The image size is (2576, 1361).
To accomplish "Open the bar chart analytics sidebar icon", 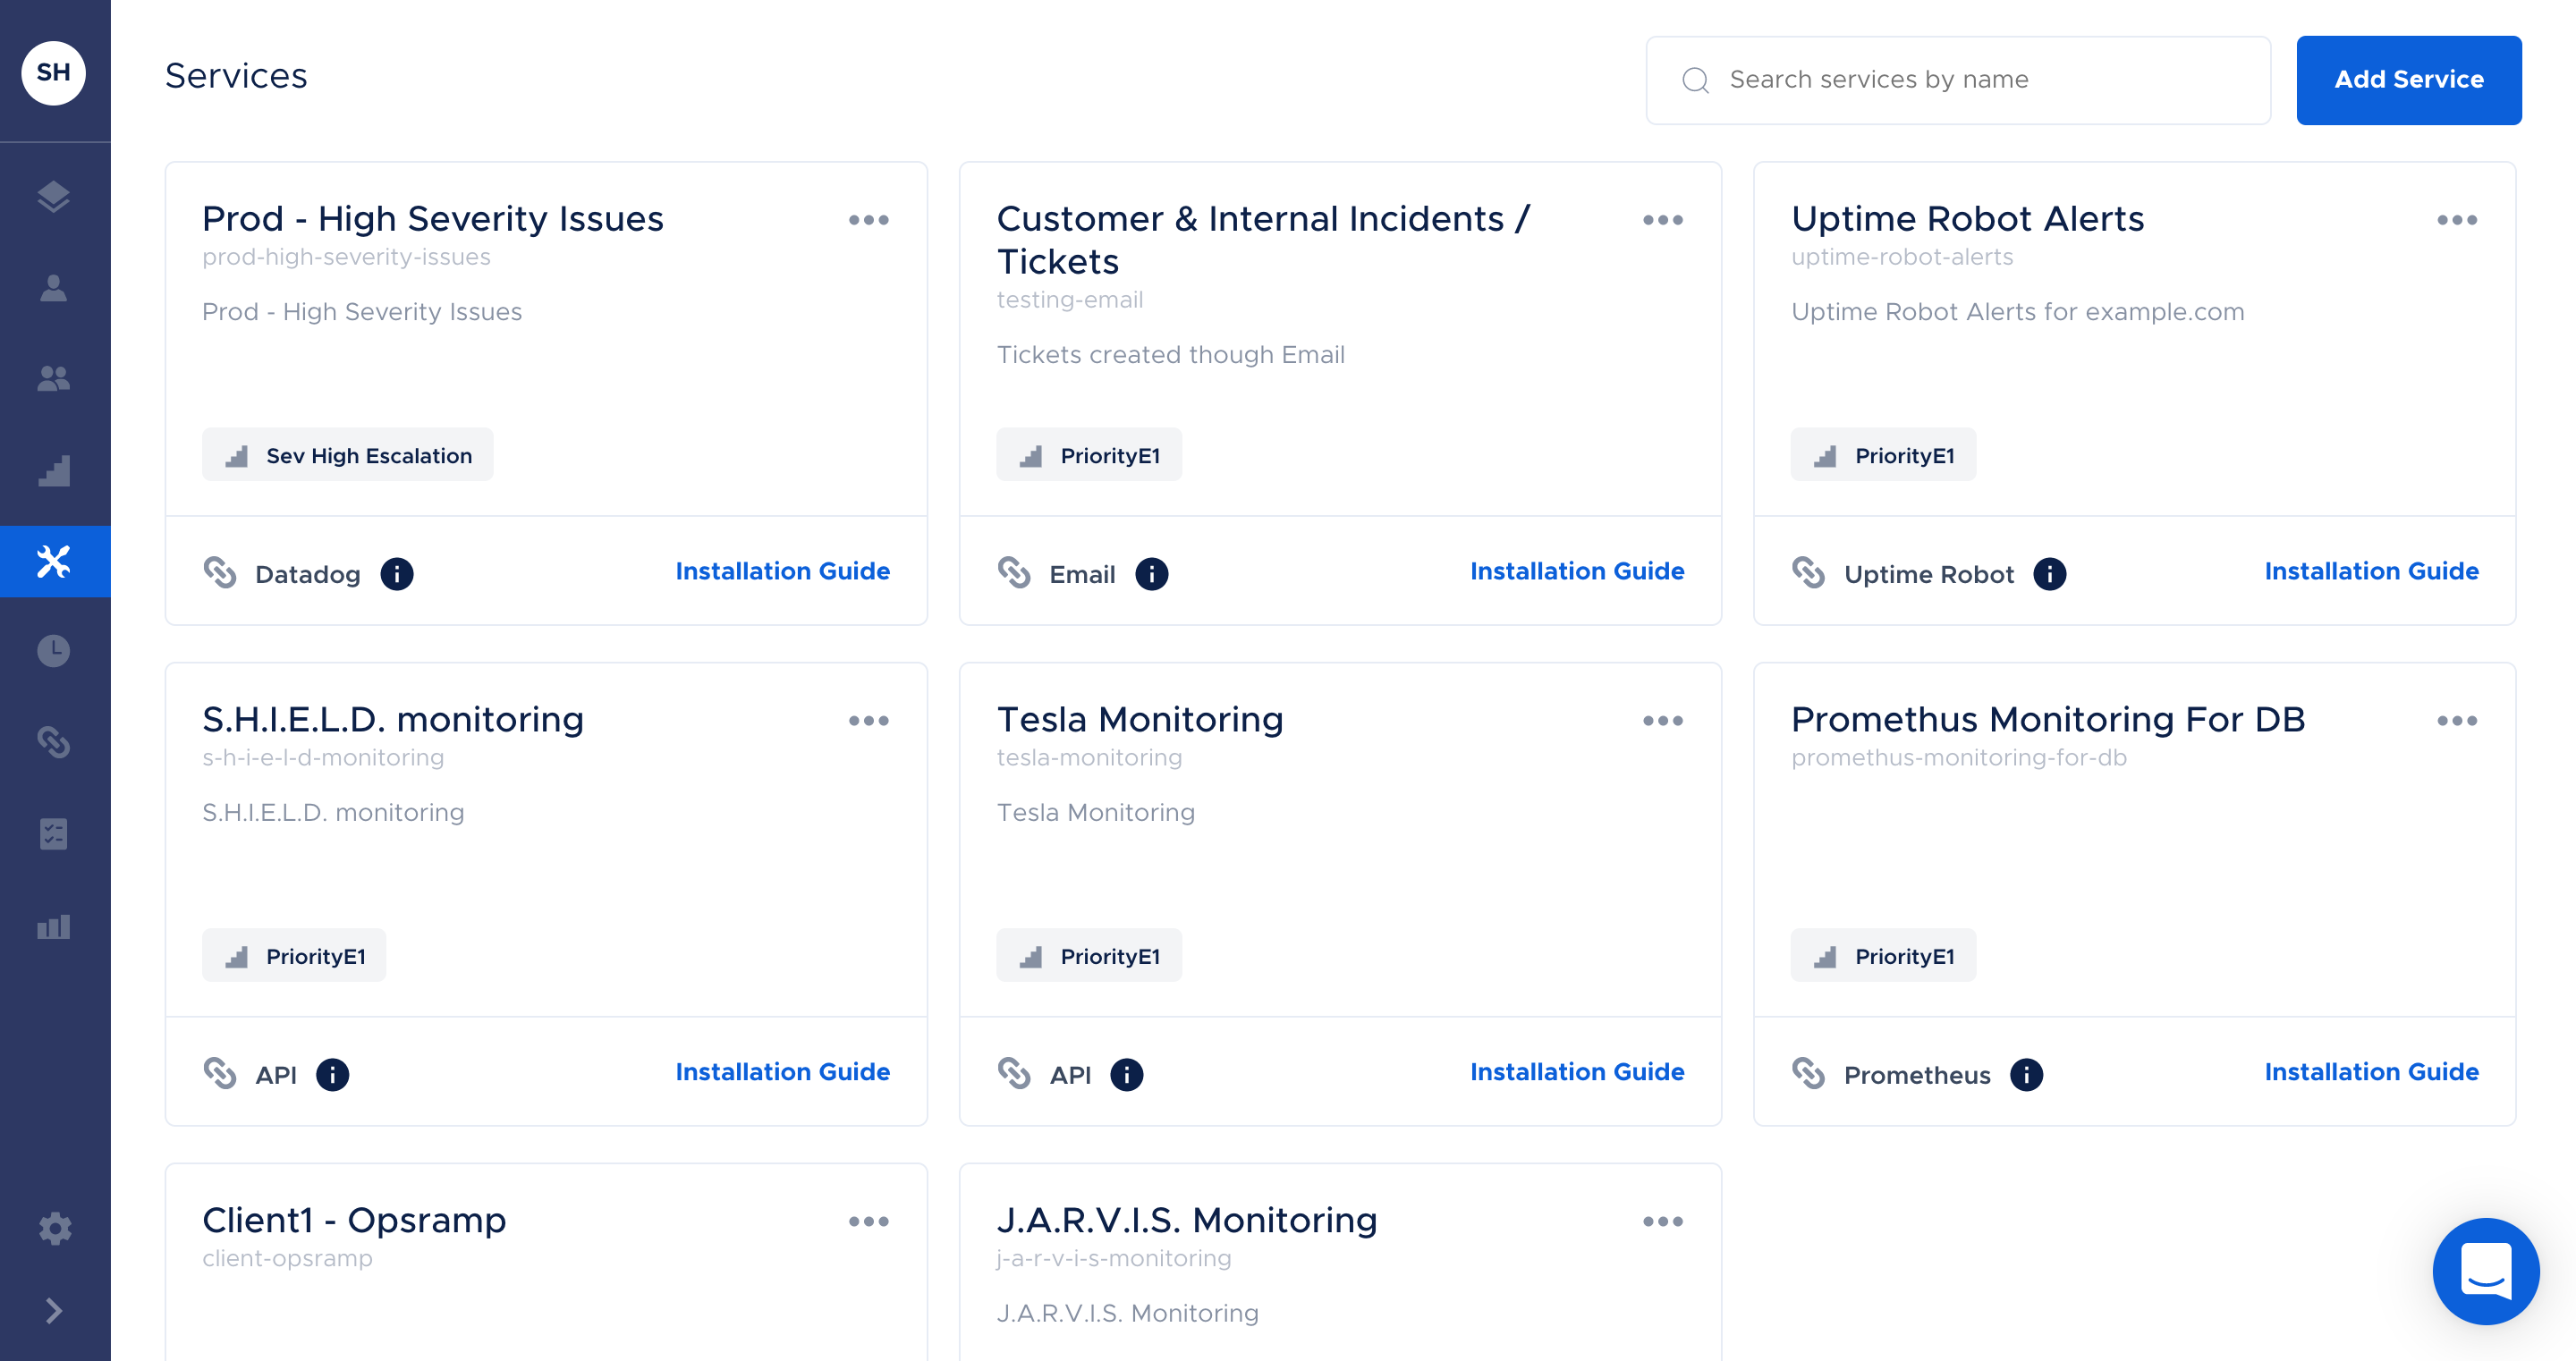I will (54, 926).
